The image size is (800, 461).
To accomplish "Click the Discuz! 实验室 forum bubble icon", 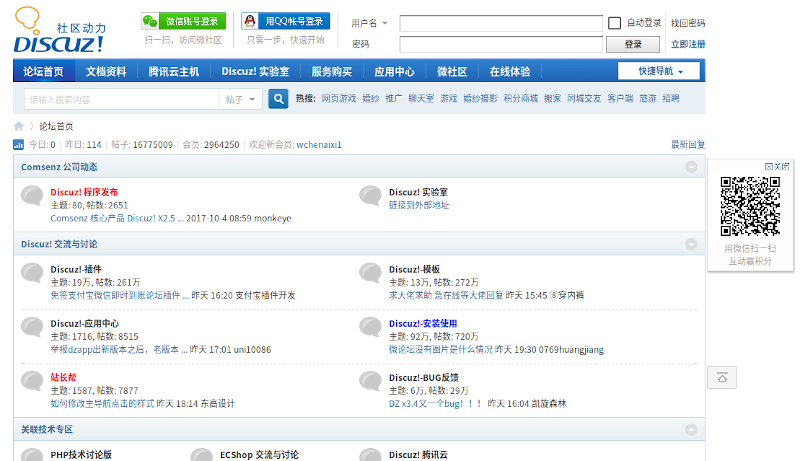I will coord(370,196).
